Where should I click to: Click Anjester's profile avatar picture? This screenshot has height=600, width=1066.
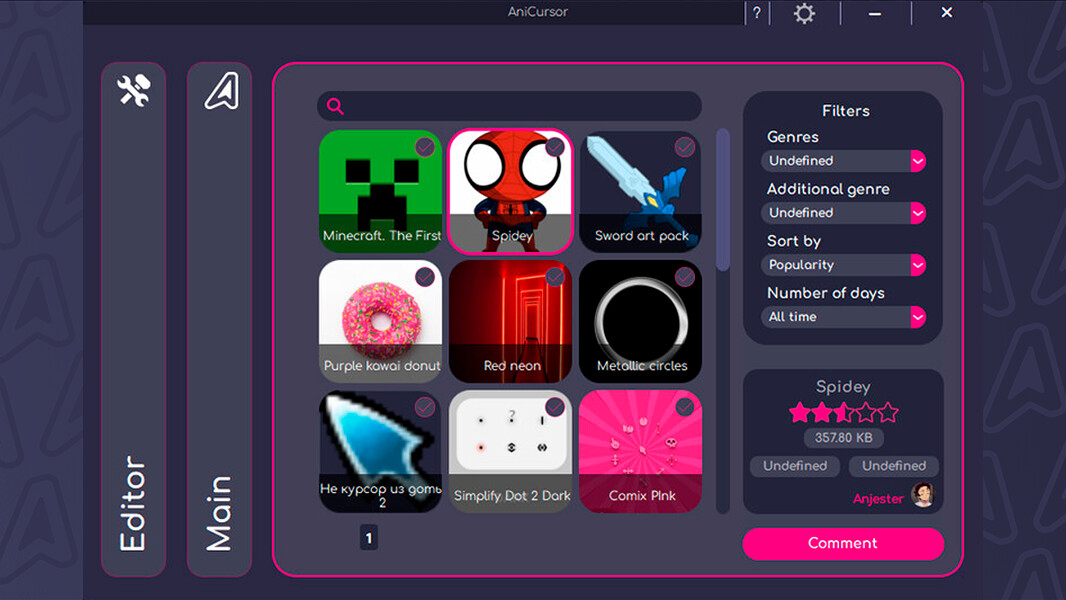[x=925, y=496]
